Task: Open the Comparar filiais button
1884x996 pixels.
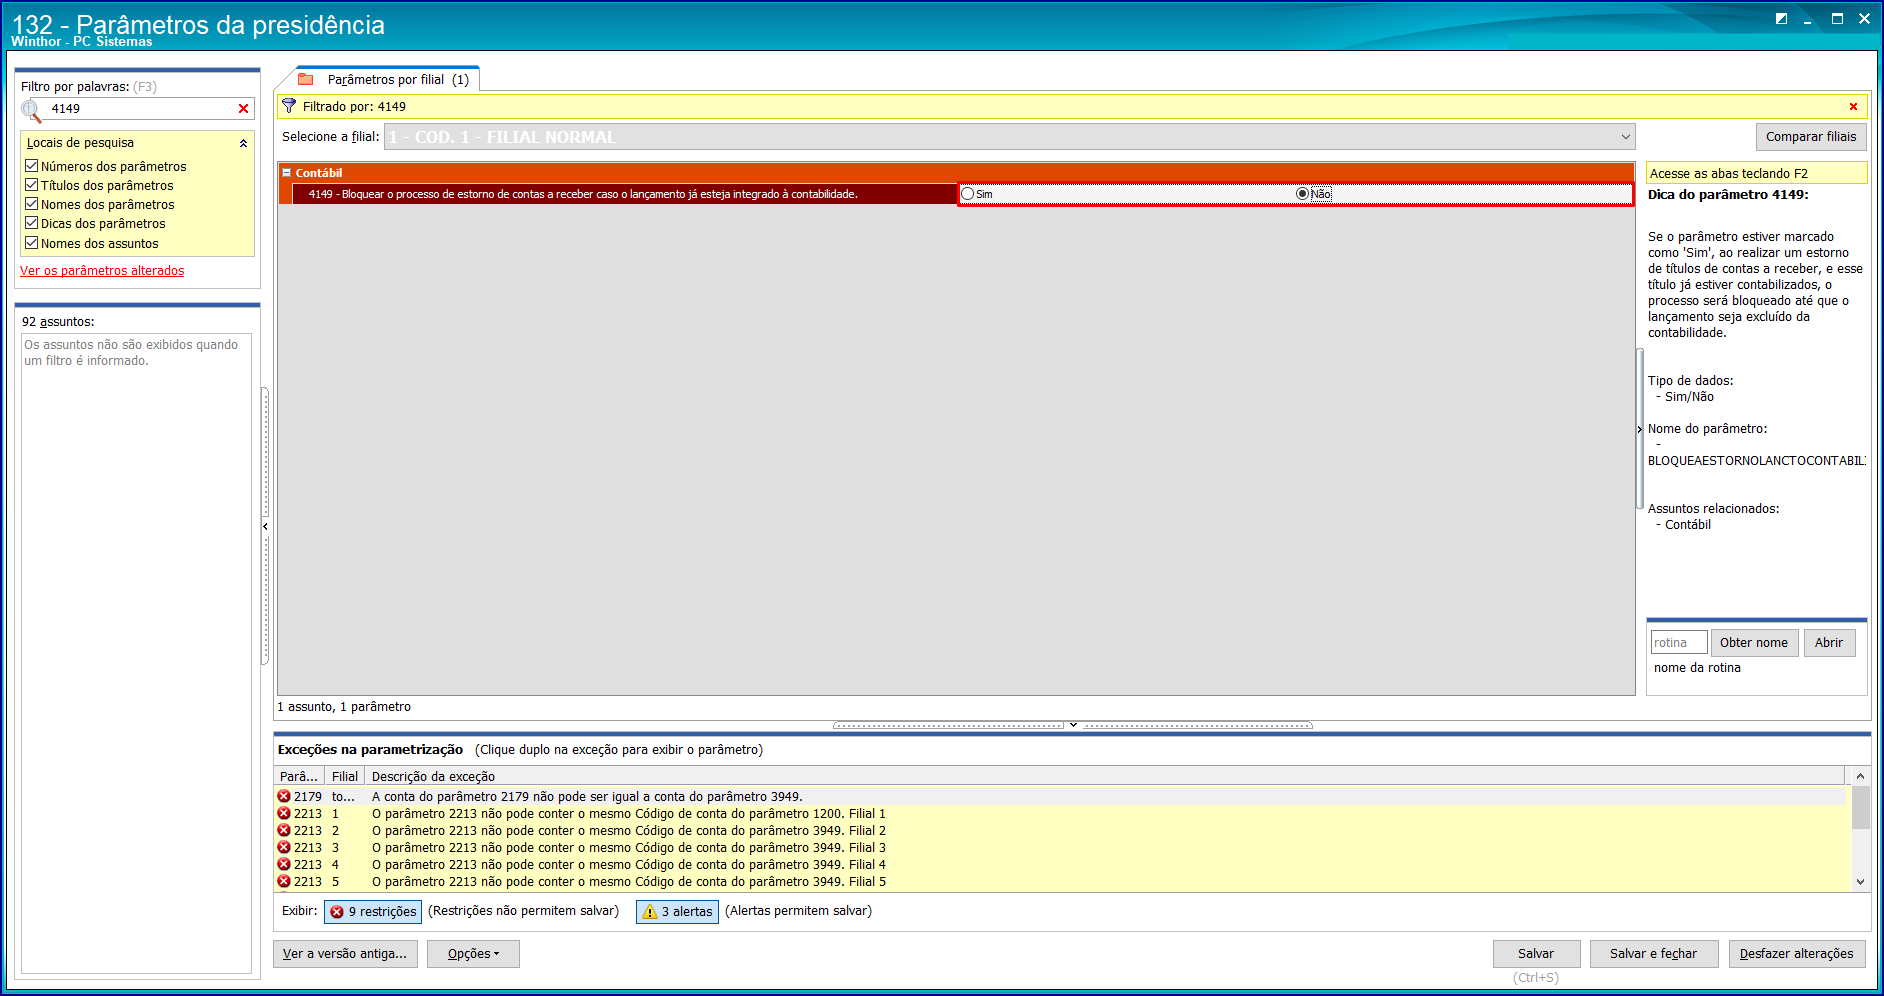Action: coord(1810,137)
